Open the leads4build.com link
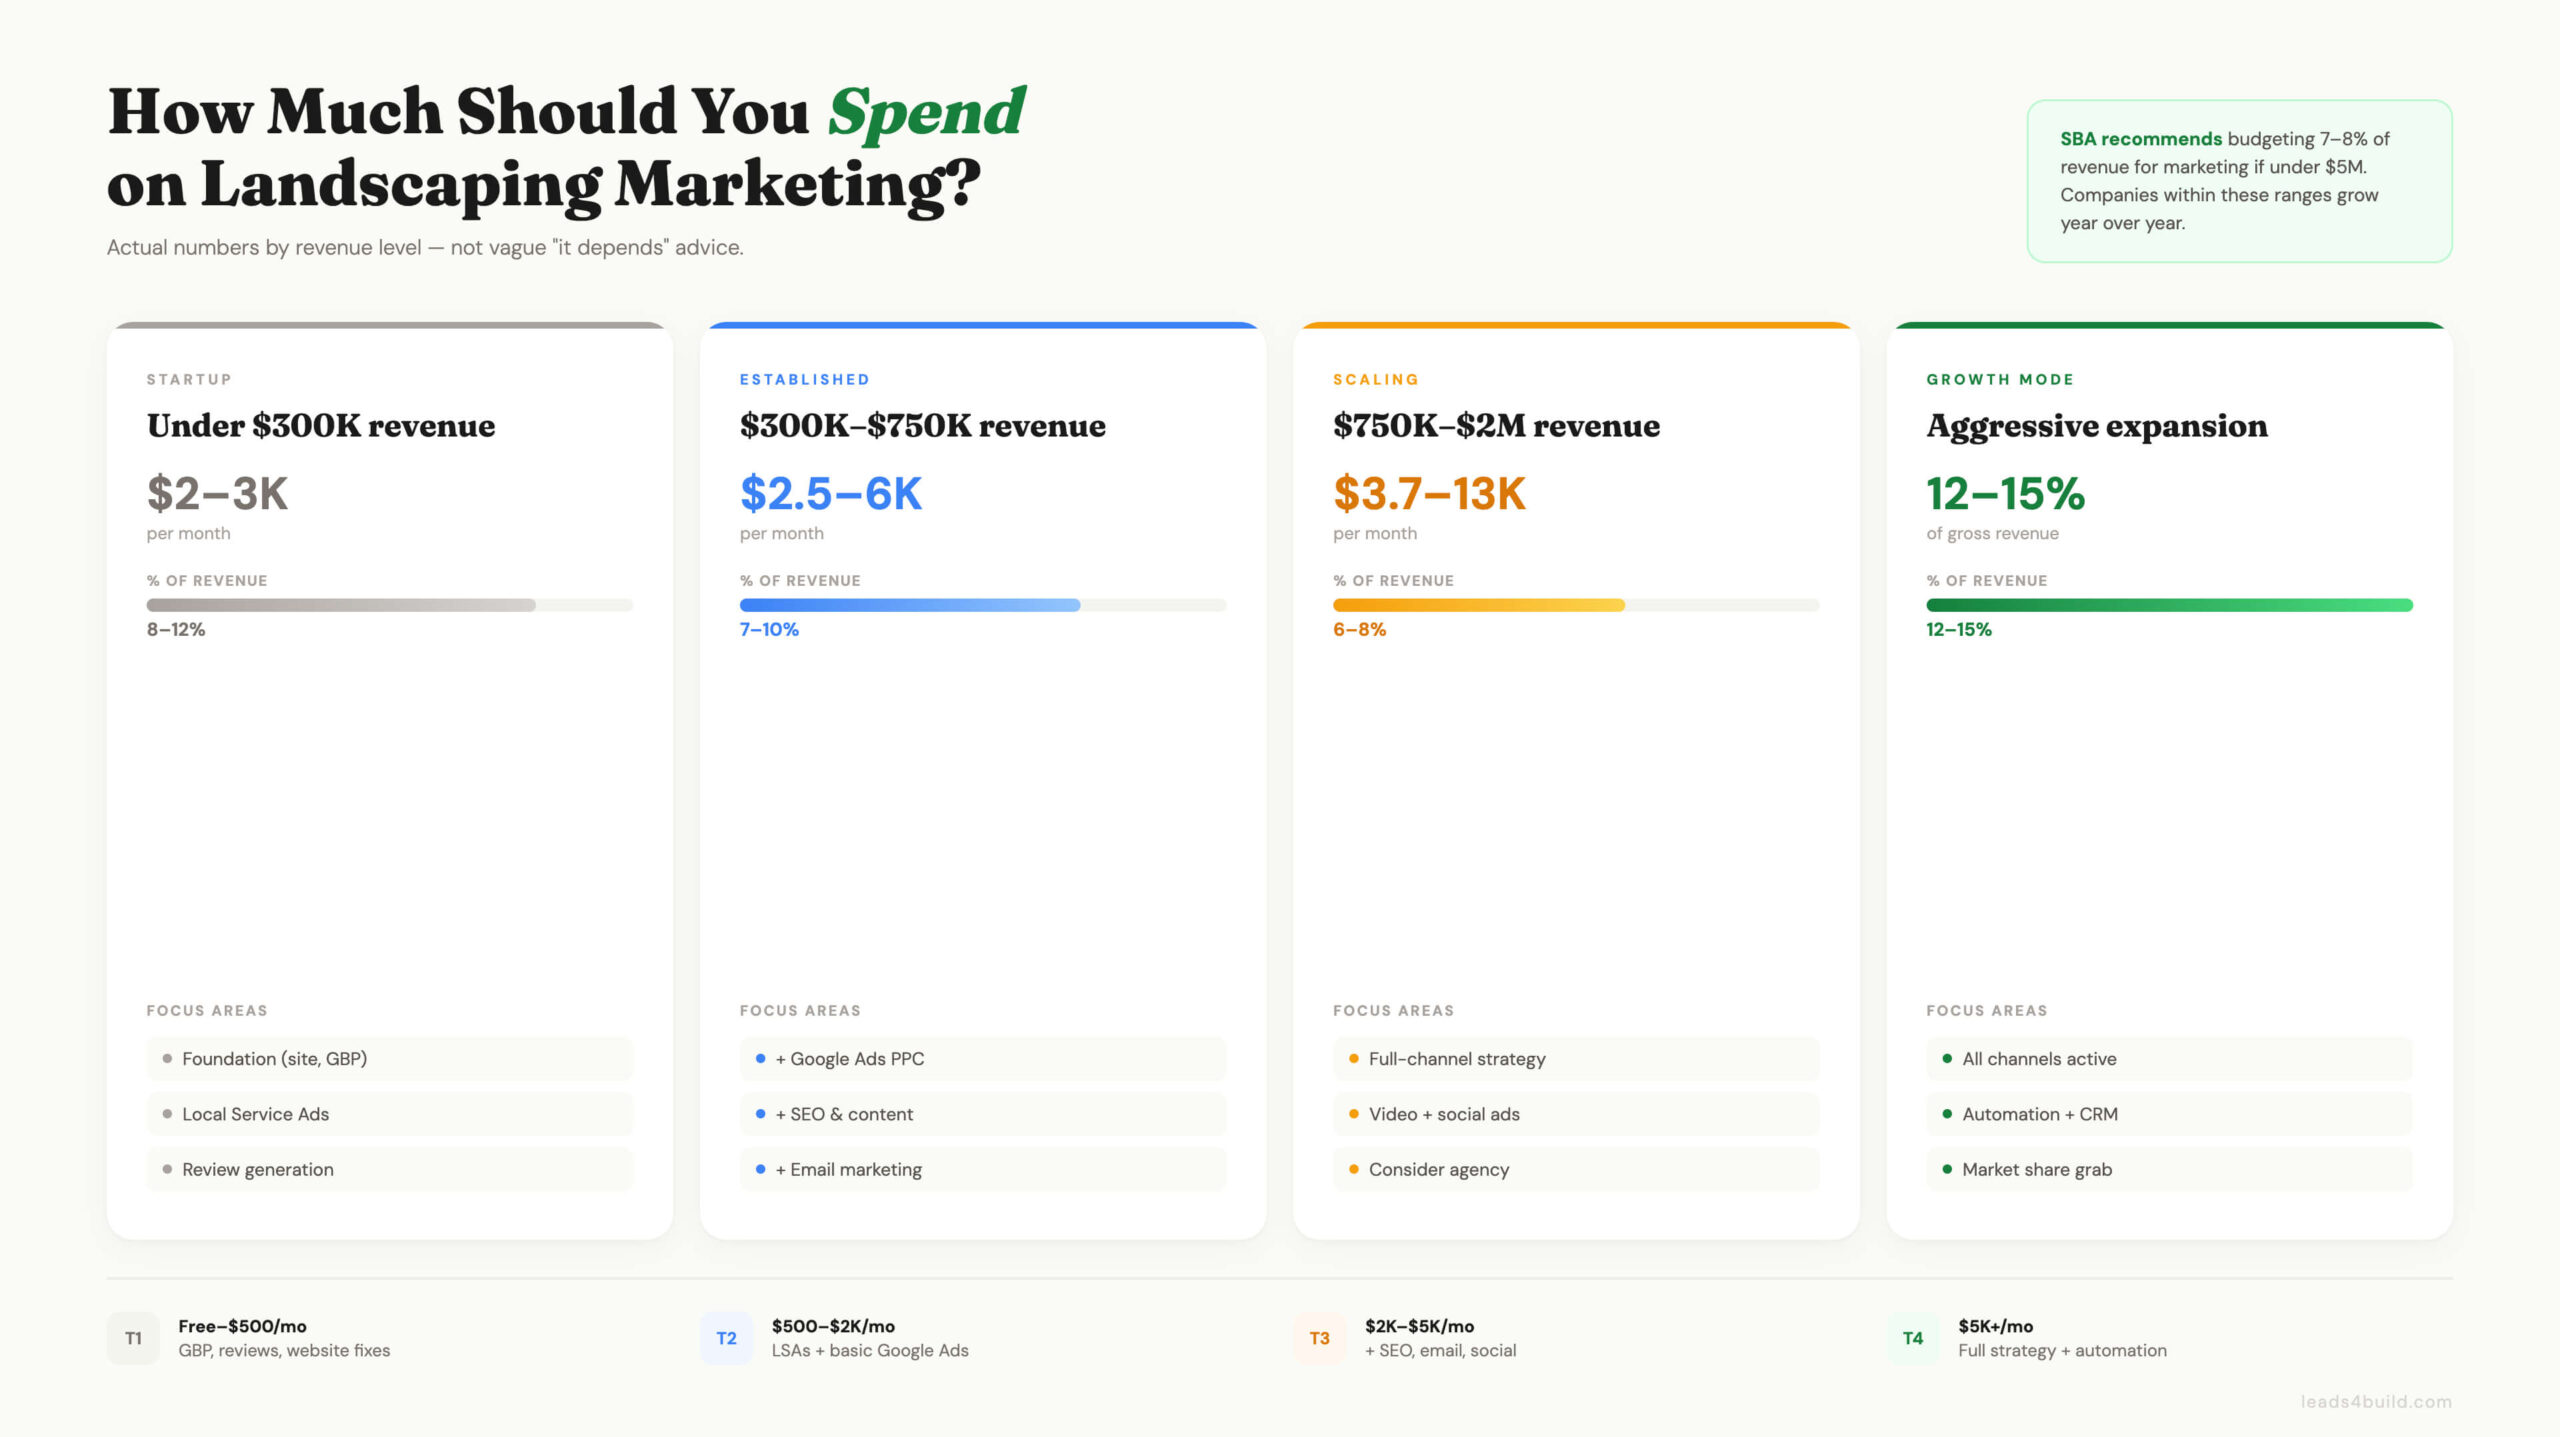2560x1437 pixels. click(x=2375, y=1402)
